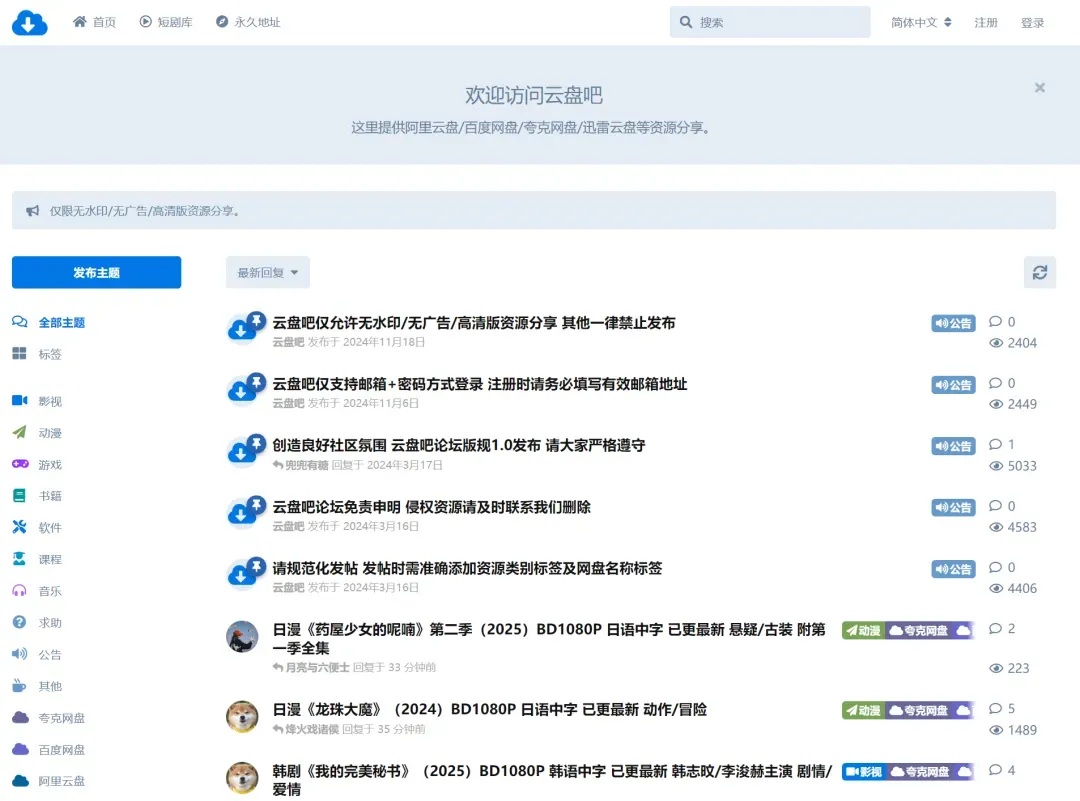1080x801 pixels.
Task: Open the 龙珠大魔 thread title
Action: [489, 709]
